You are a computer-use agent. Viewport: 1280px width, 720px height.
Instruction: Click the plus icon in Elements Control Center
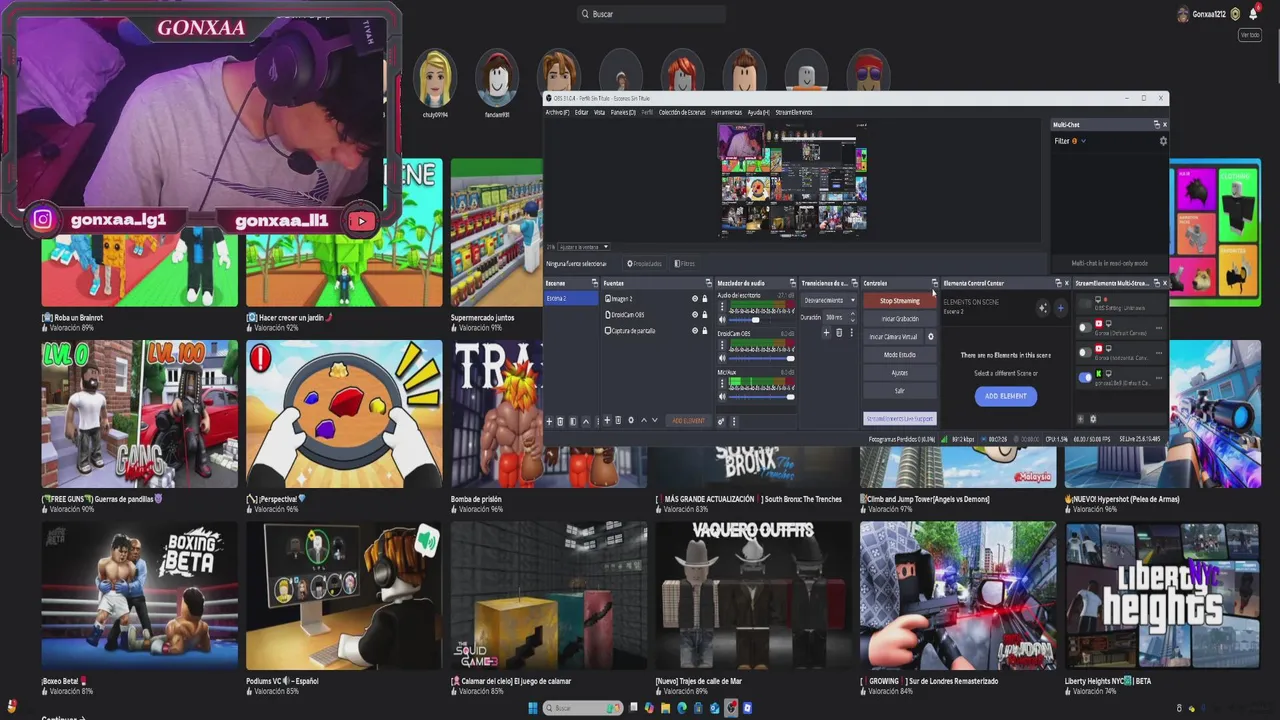point(1061,308)
